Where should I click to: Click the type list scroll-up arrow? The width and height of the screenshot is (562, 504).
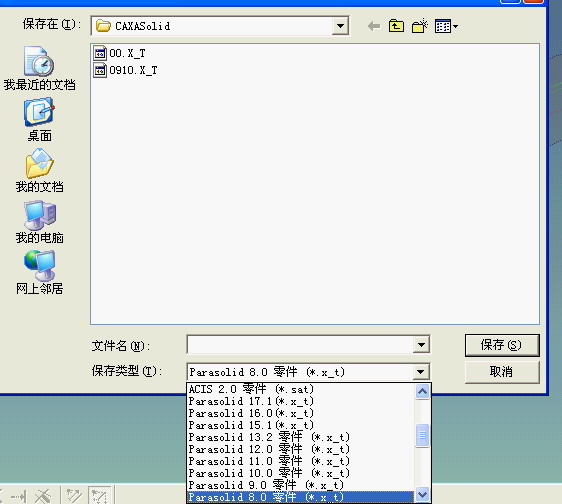tap(422, 392)
